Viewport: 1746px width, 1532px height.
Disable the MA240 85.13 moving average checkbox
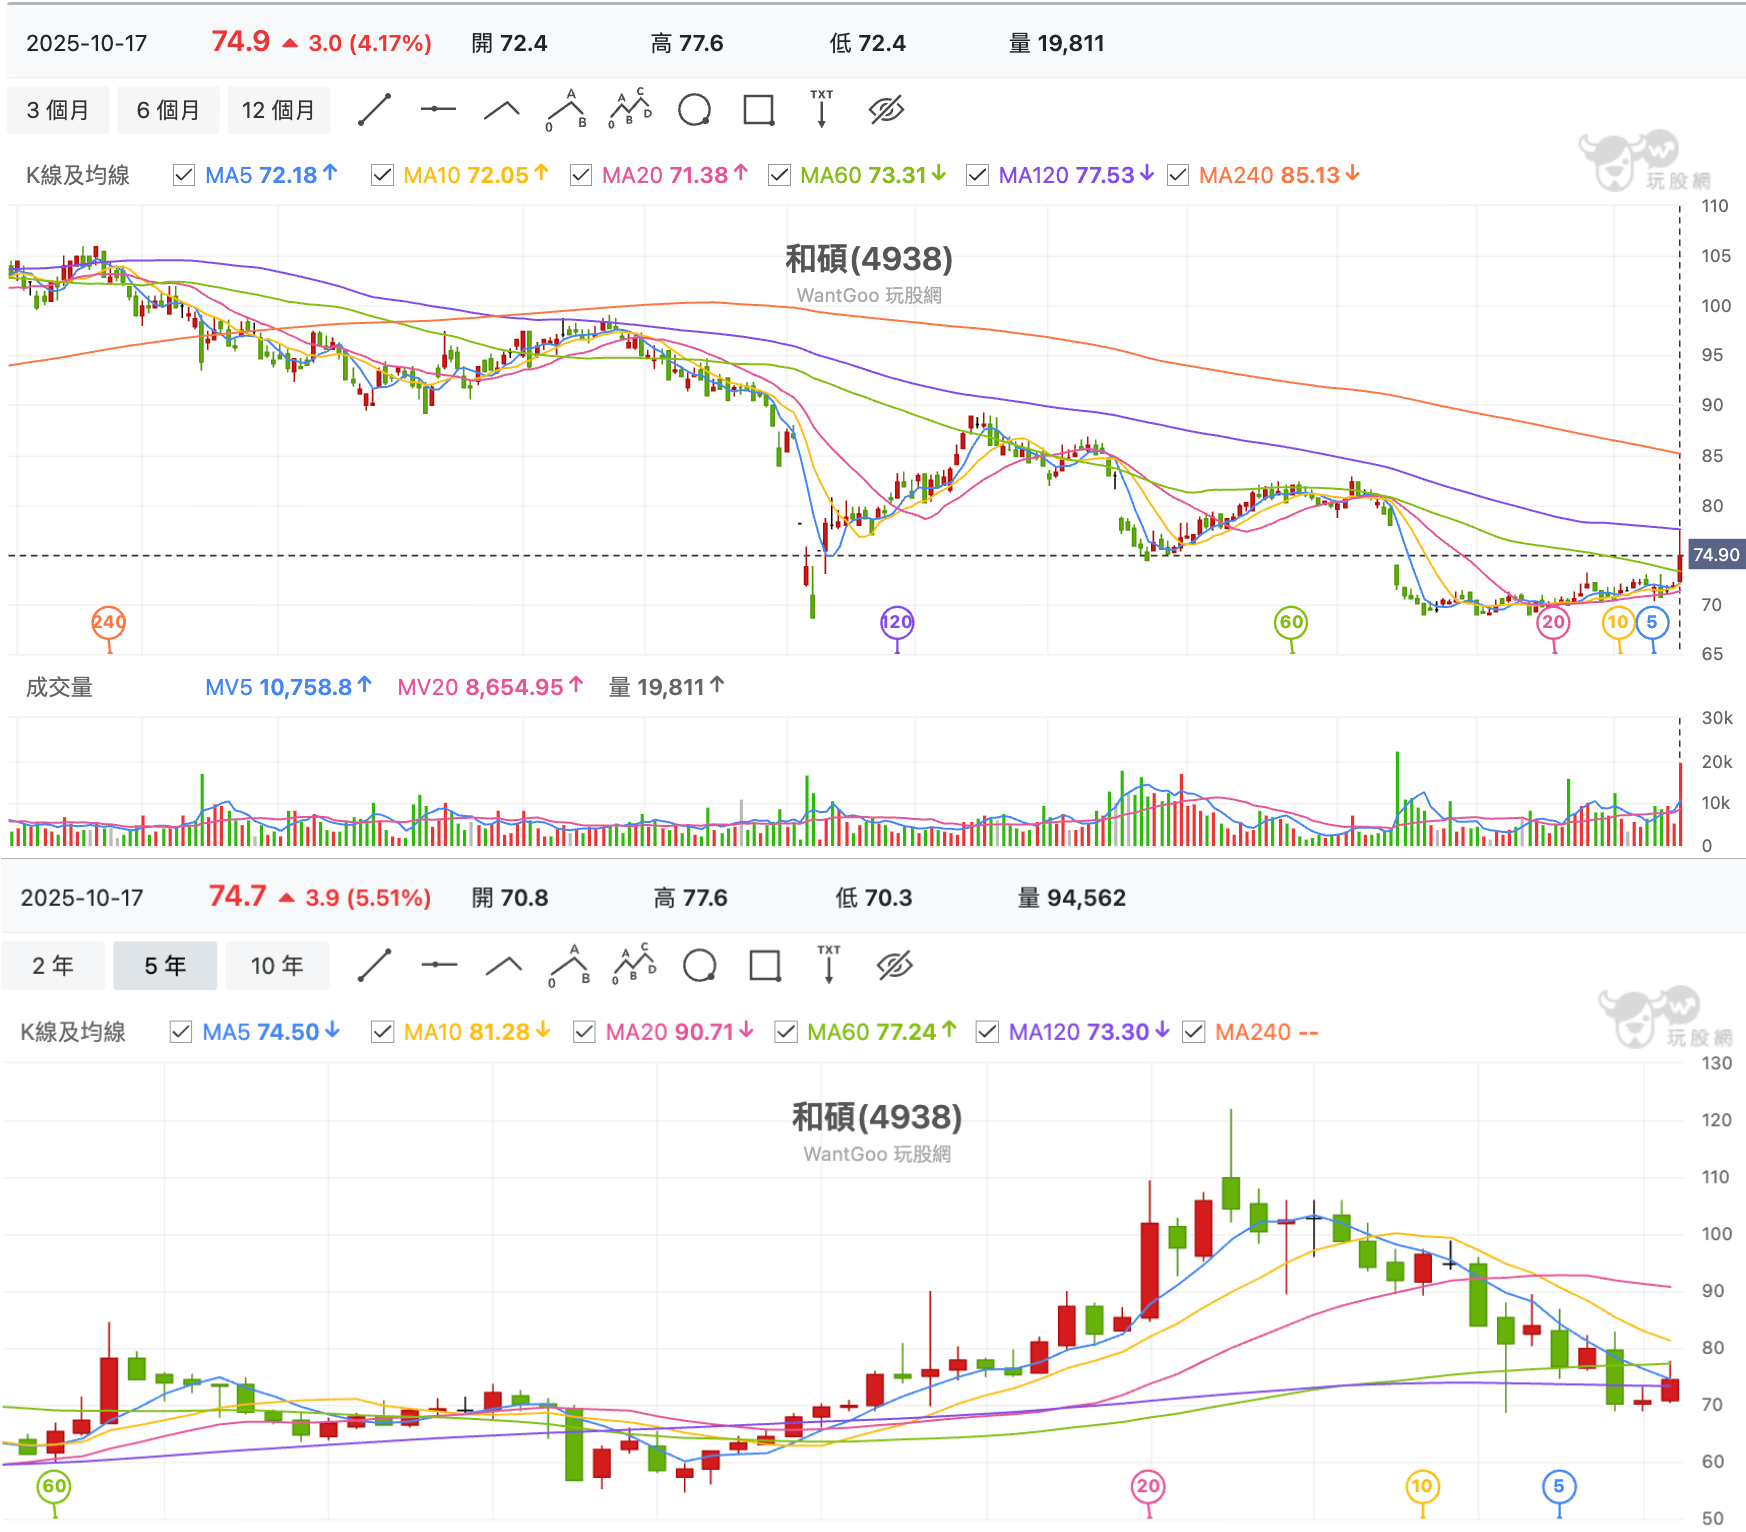coord(1178,175)
